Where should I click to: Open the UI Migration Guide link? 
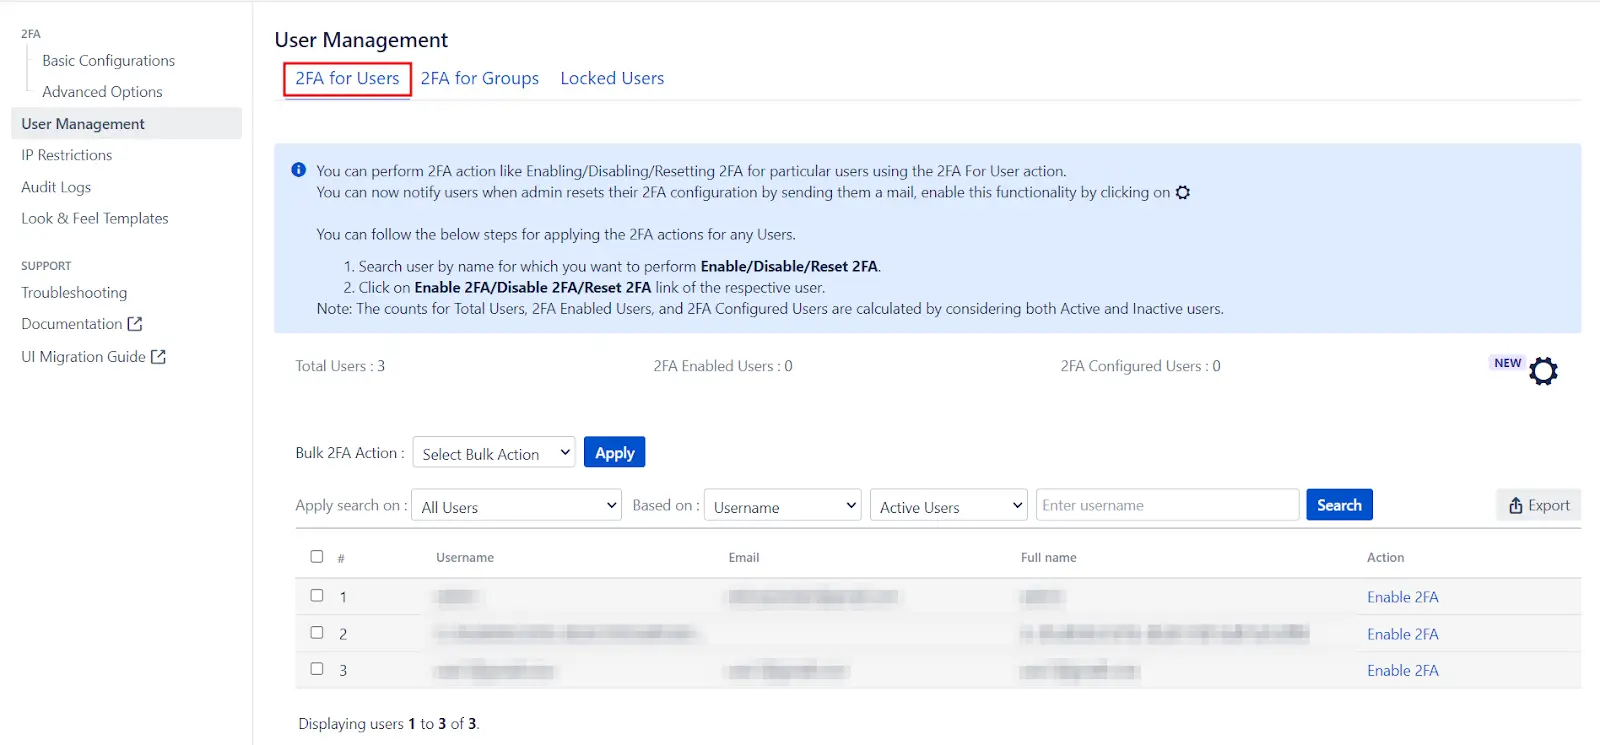[84, 356]
